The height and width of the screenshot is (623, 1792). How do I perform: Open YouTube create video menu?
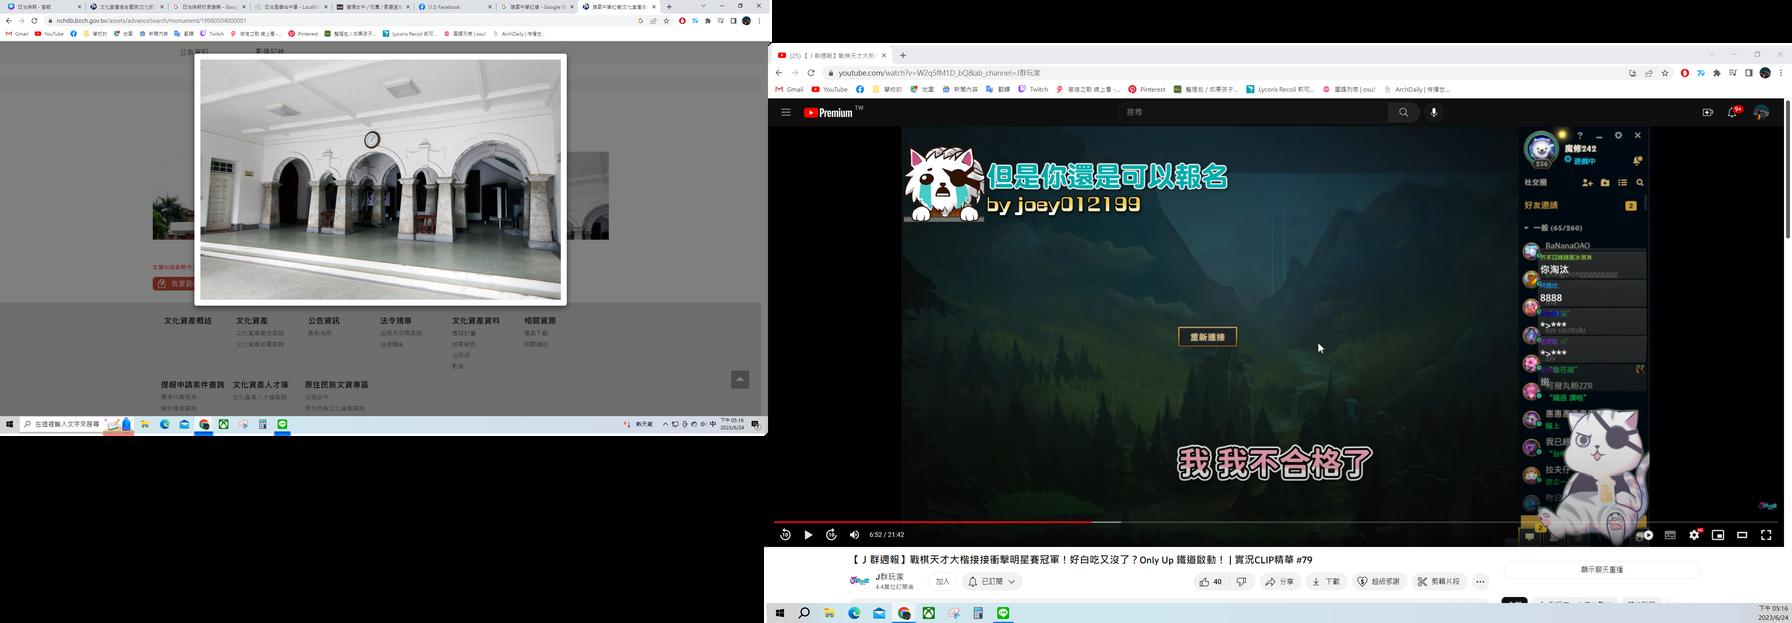(x=1707, y=113)
